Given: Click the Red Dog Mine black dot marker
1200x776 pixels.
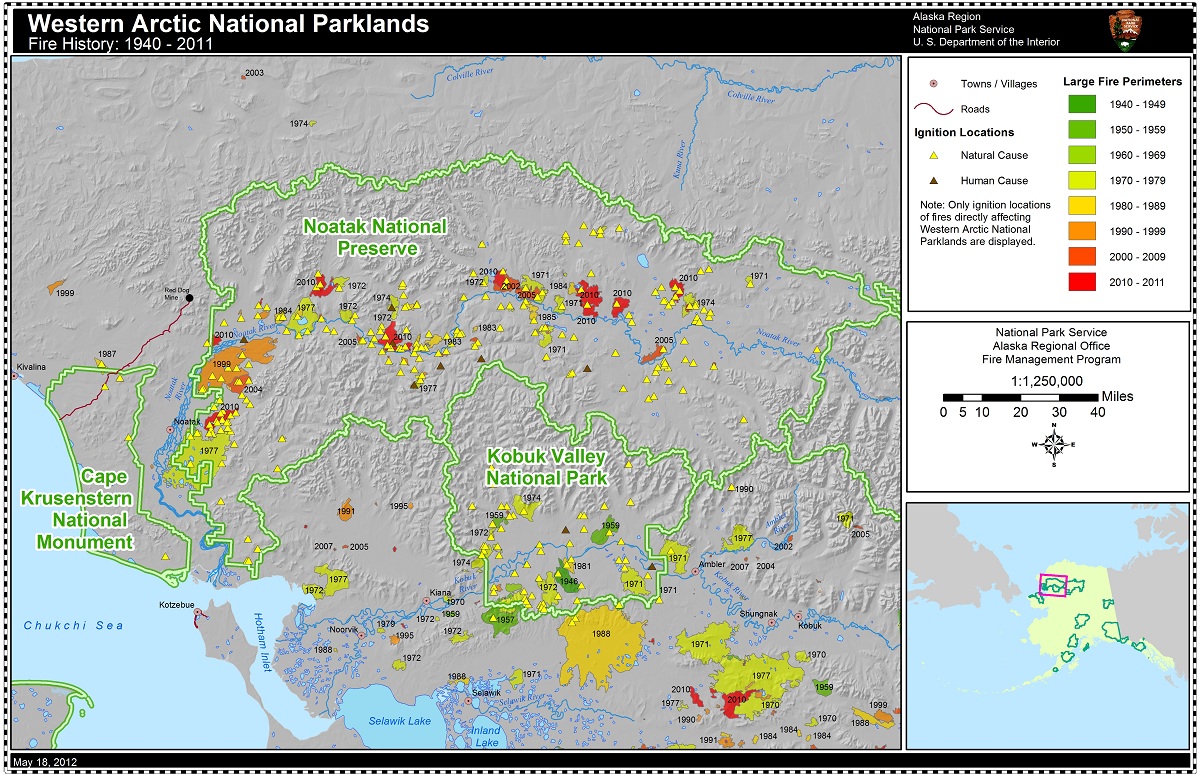Looking at the screenshot, I should pyautogui.click(x=189, y=298).
